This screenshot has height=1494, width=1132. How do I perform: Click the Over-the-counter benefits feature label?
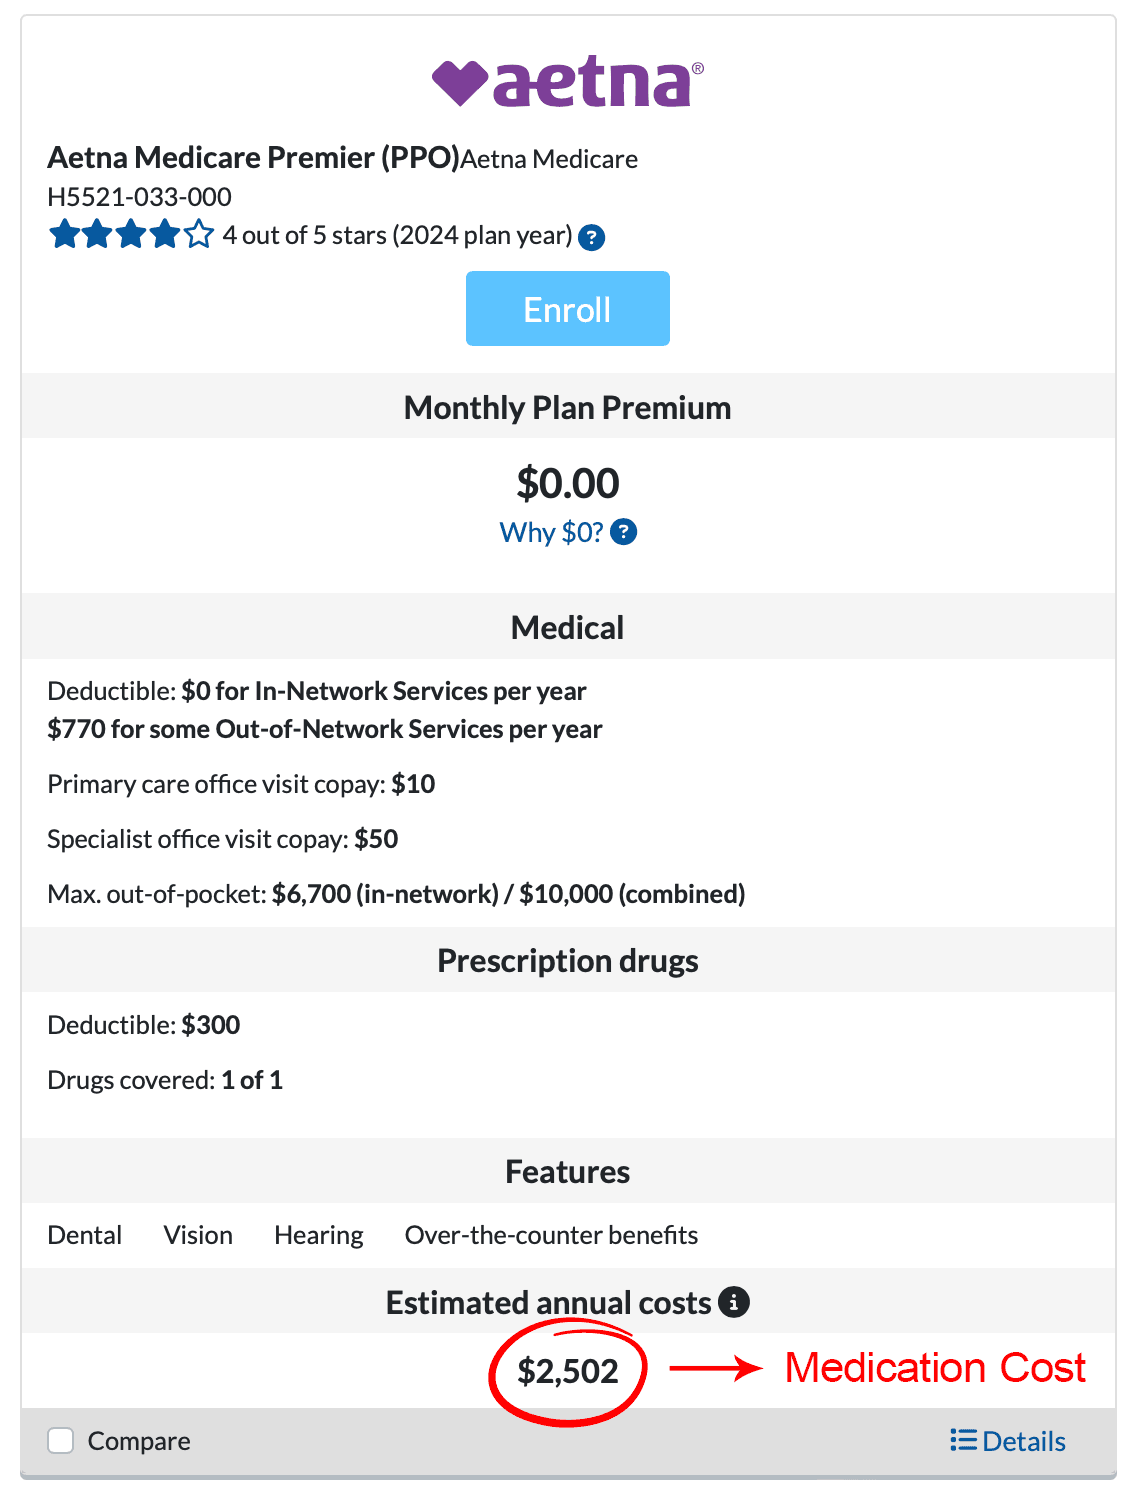[x=551, y=1236]
